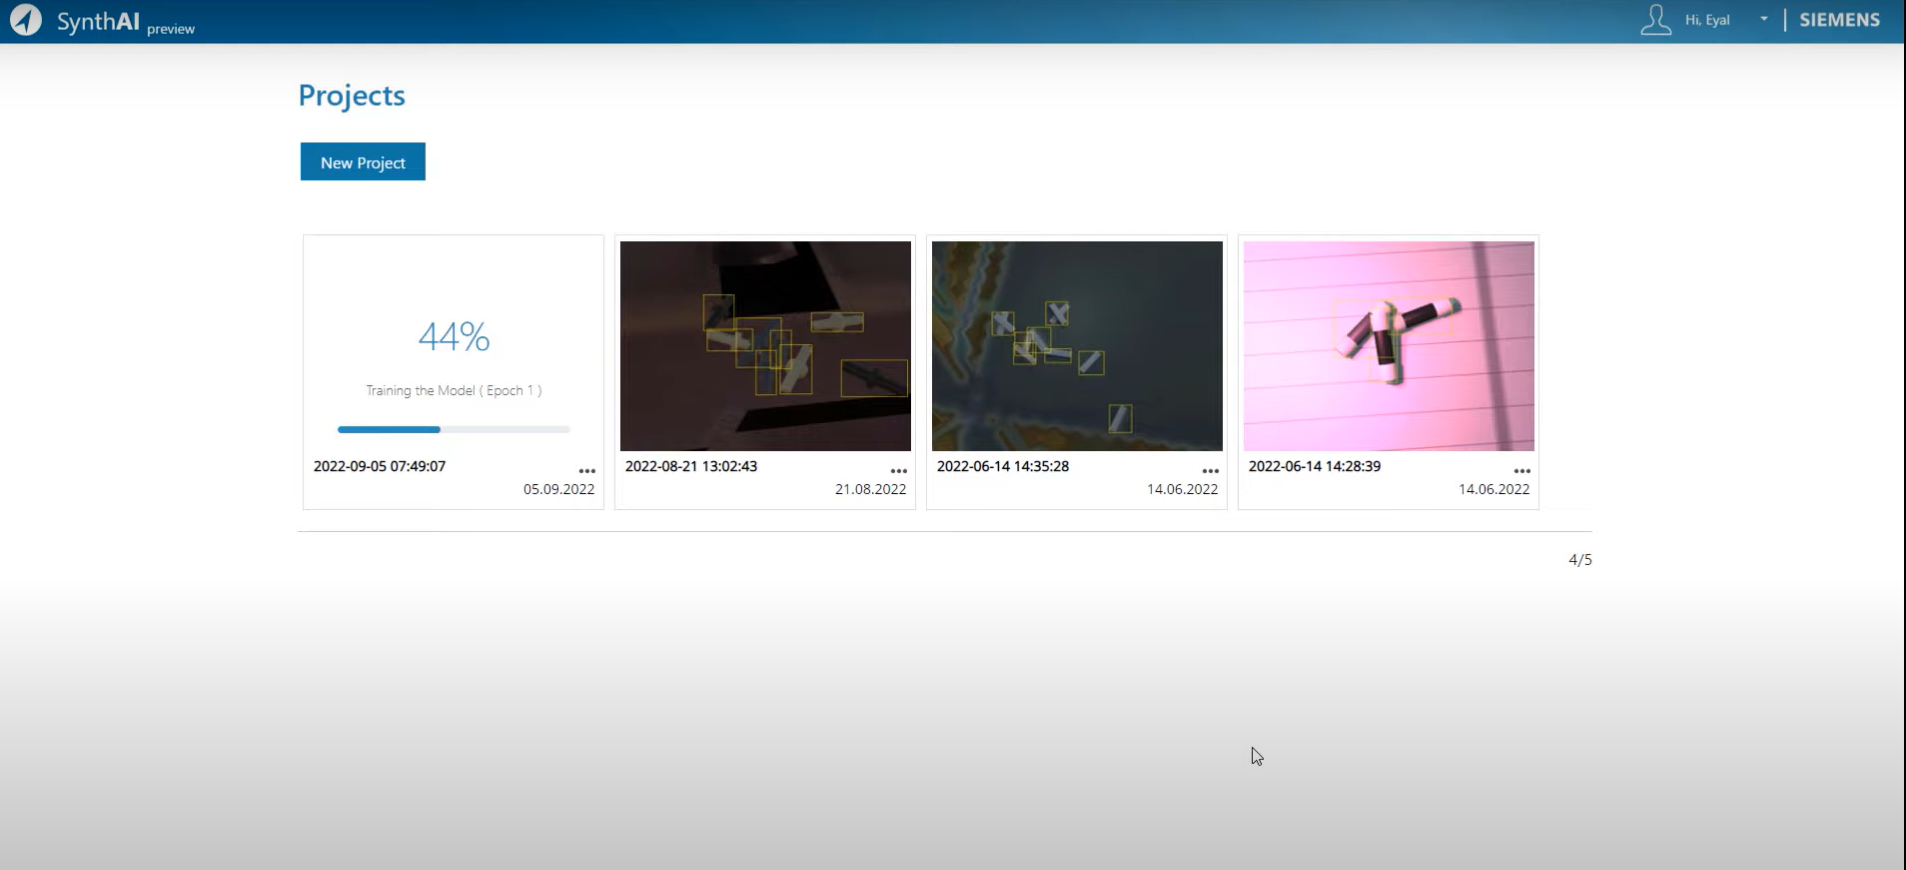This screenshot has width=1906, height=870.
Task: Click the SIEMENS brand logo
Action: click(1839, 20)
